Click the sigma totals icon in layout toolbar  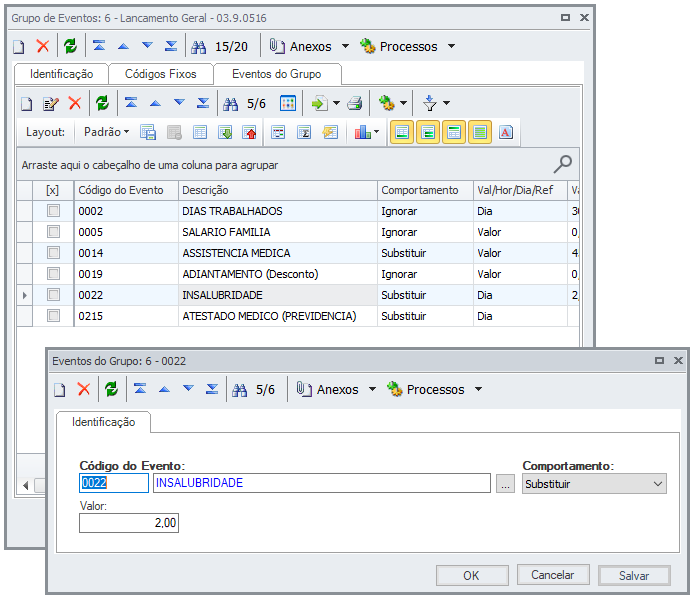point(304,132)
